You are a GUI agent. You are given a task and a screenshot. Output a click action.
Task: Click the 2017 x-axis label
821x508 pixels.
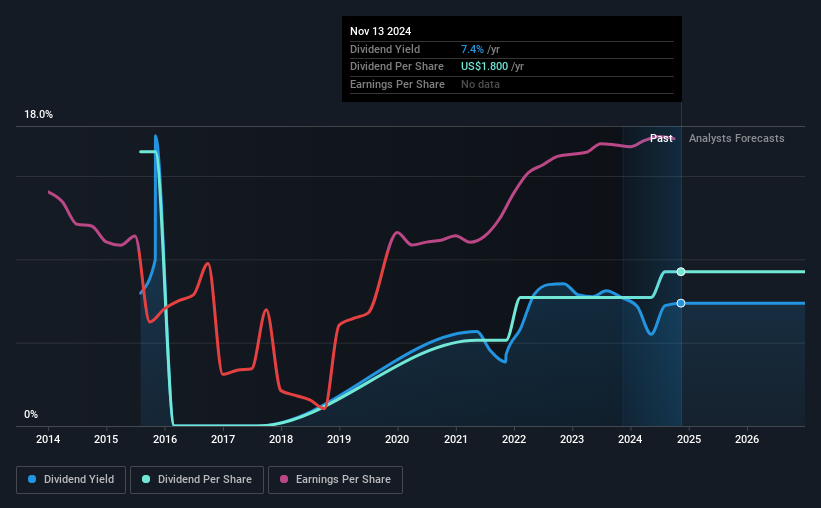point(223,439)
